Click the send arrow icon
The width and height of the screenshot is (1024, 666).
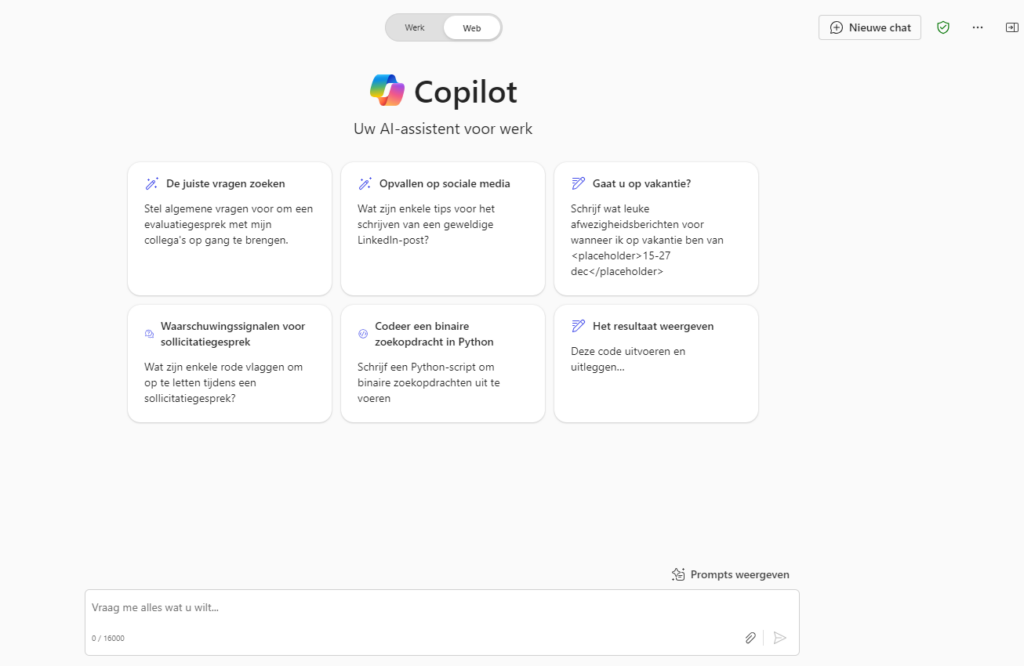pos(780,638)
